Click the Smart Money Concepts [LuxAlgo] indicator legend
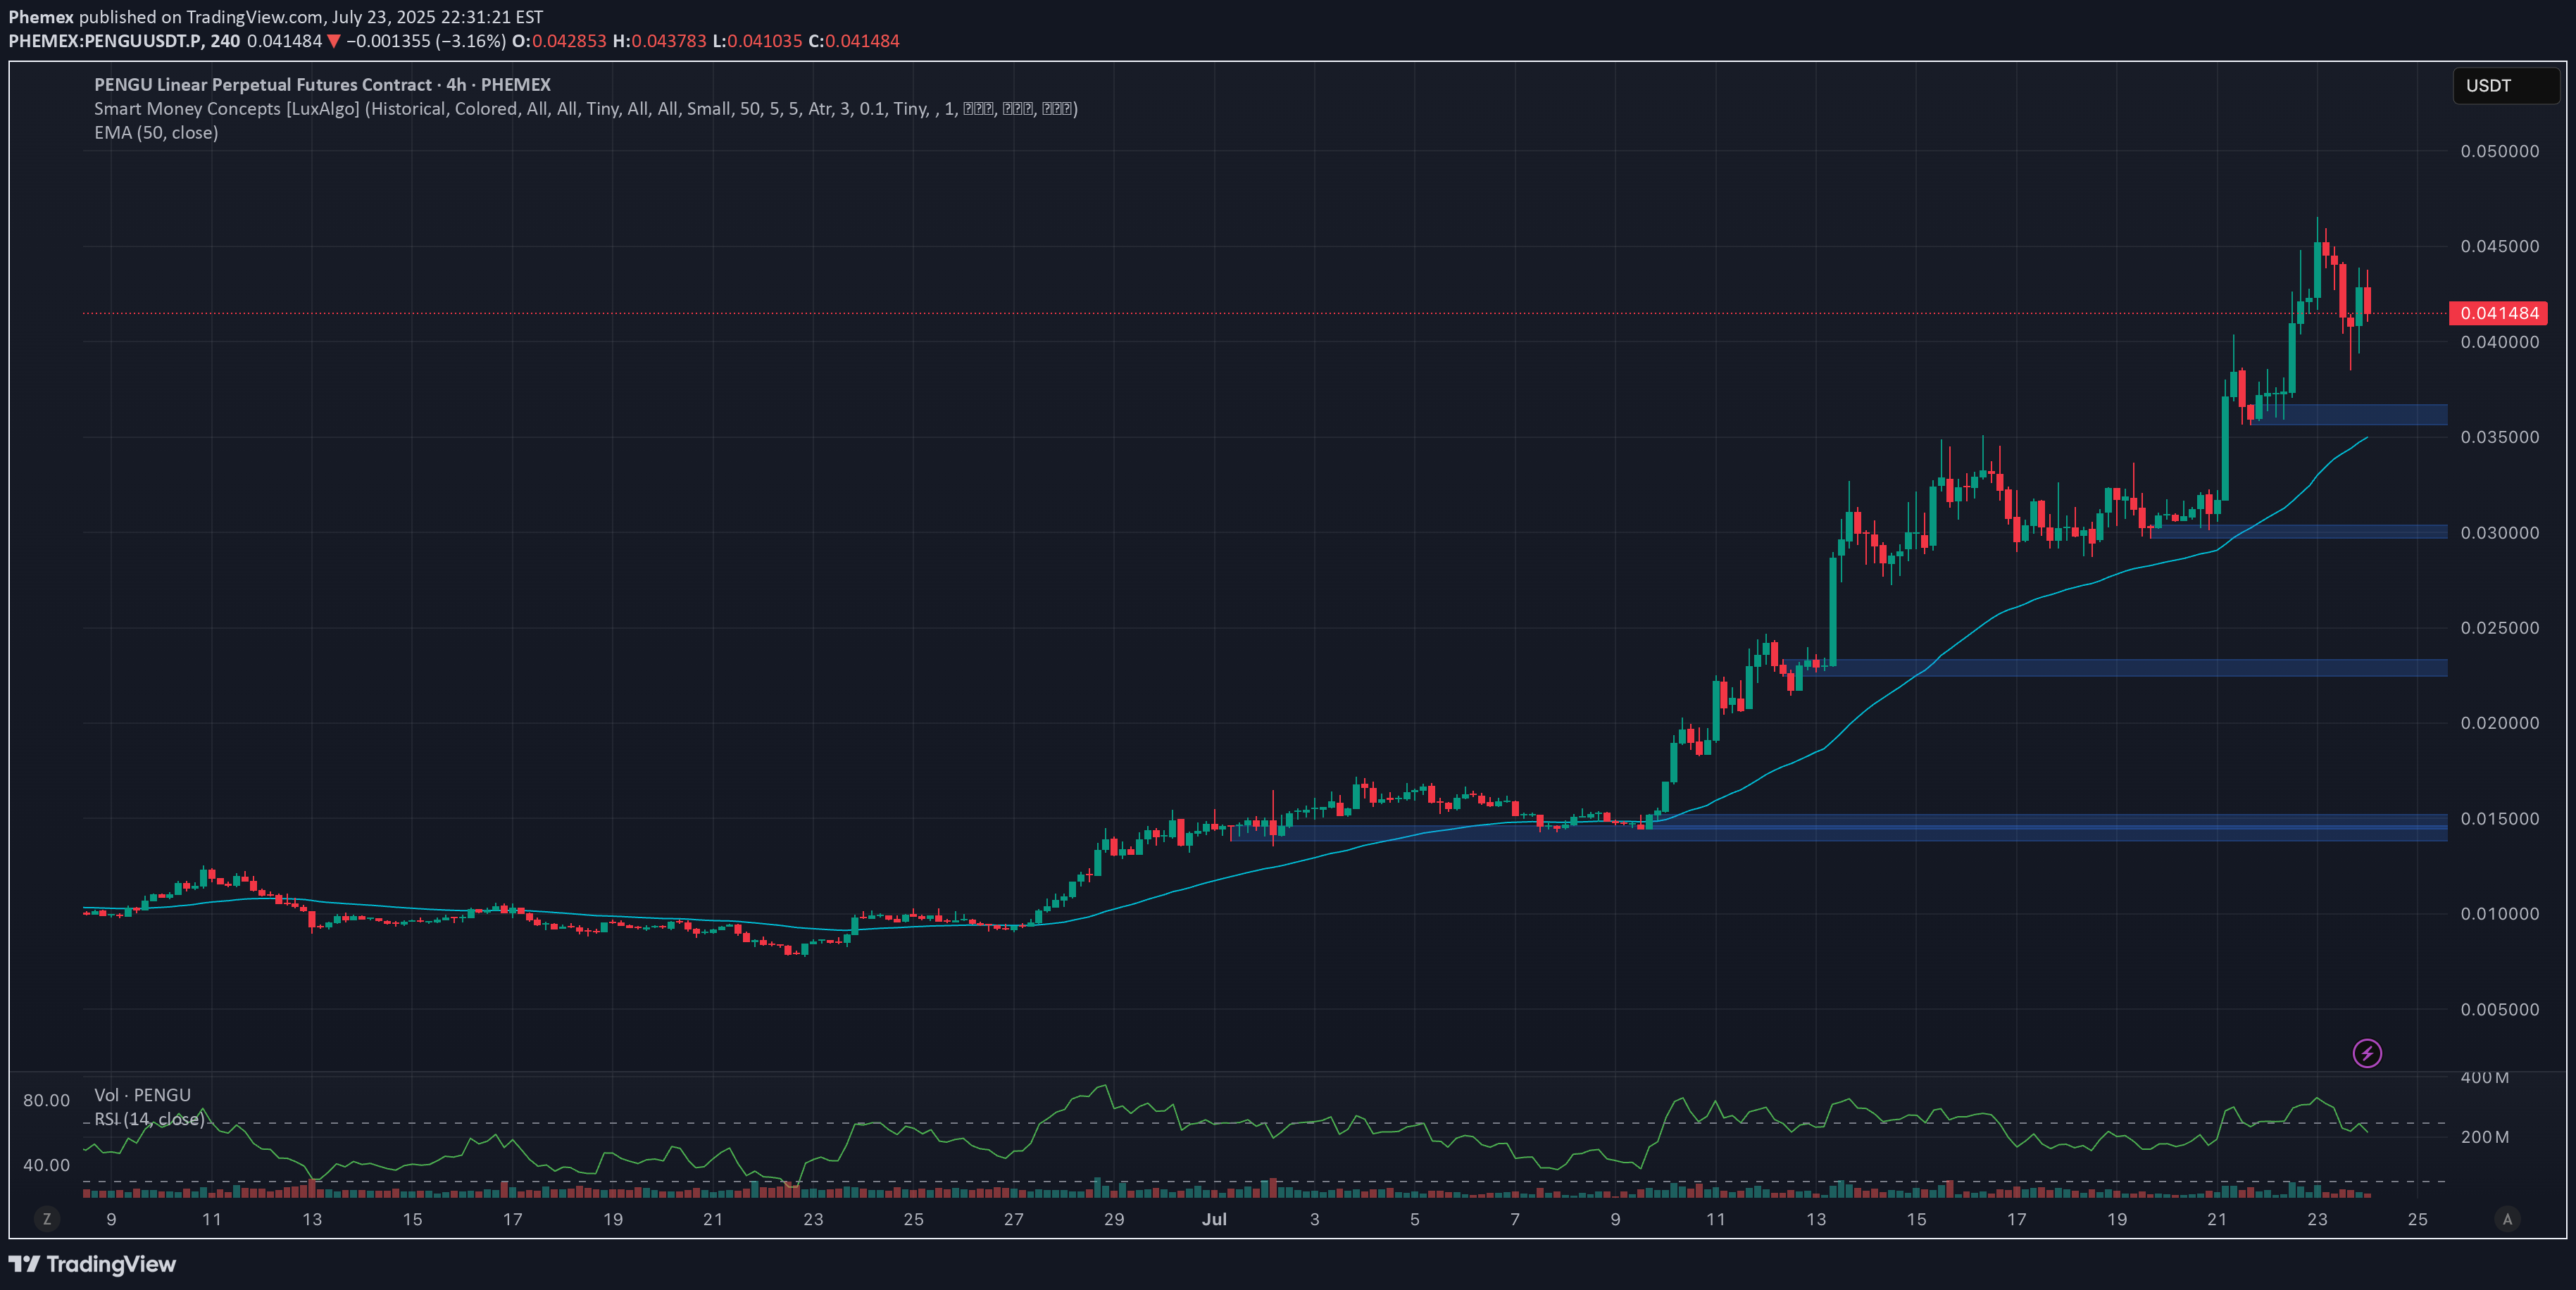The image size is (2576, 1290). (x=585, y=109)
